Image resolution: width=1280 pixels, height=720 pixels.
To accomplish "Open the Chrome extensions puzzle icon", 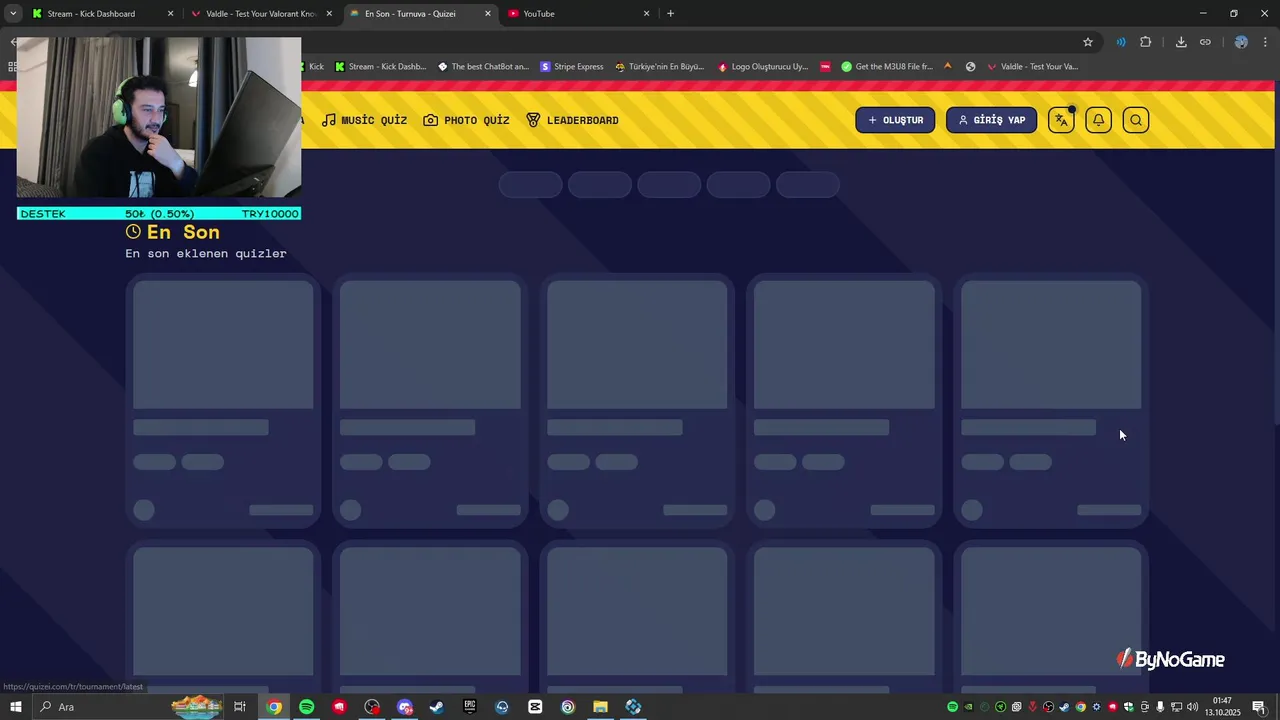I will tap(1146, 42).
